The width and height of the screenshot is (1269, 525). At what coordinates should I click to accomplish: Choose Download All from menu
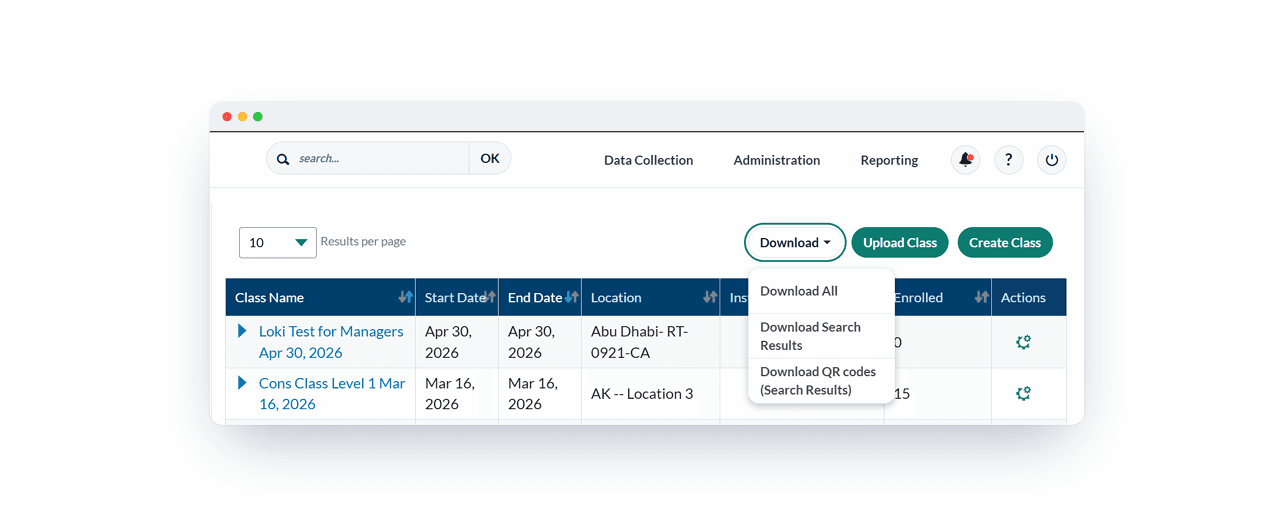[x=820, y=291]
